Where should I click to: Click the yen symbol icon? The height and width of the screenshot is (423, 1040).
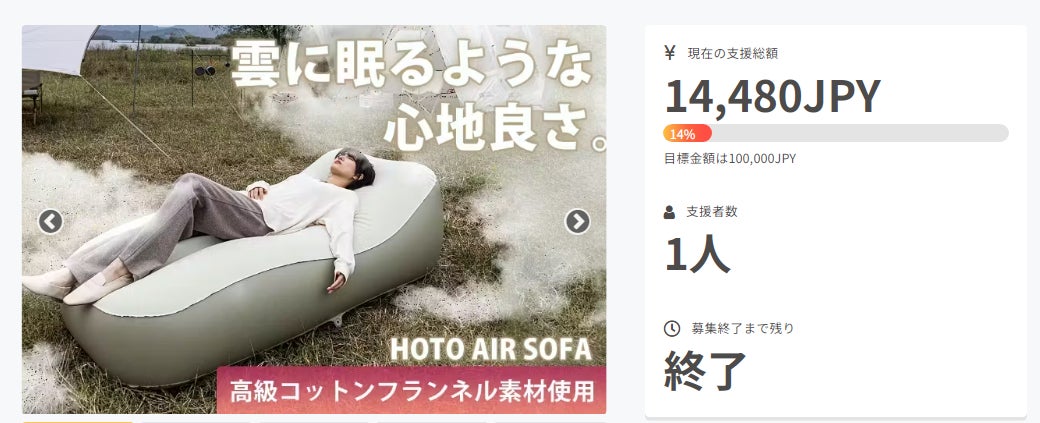[670, 53]
